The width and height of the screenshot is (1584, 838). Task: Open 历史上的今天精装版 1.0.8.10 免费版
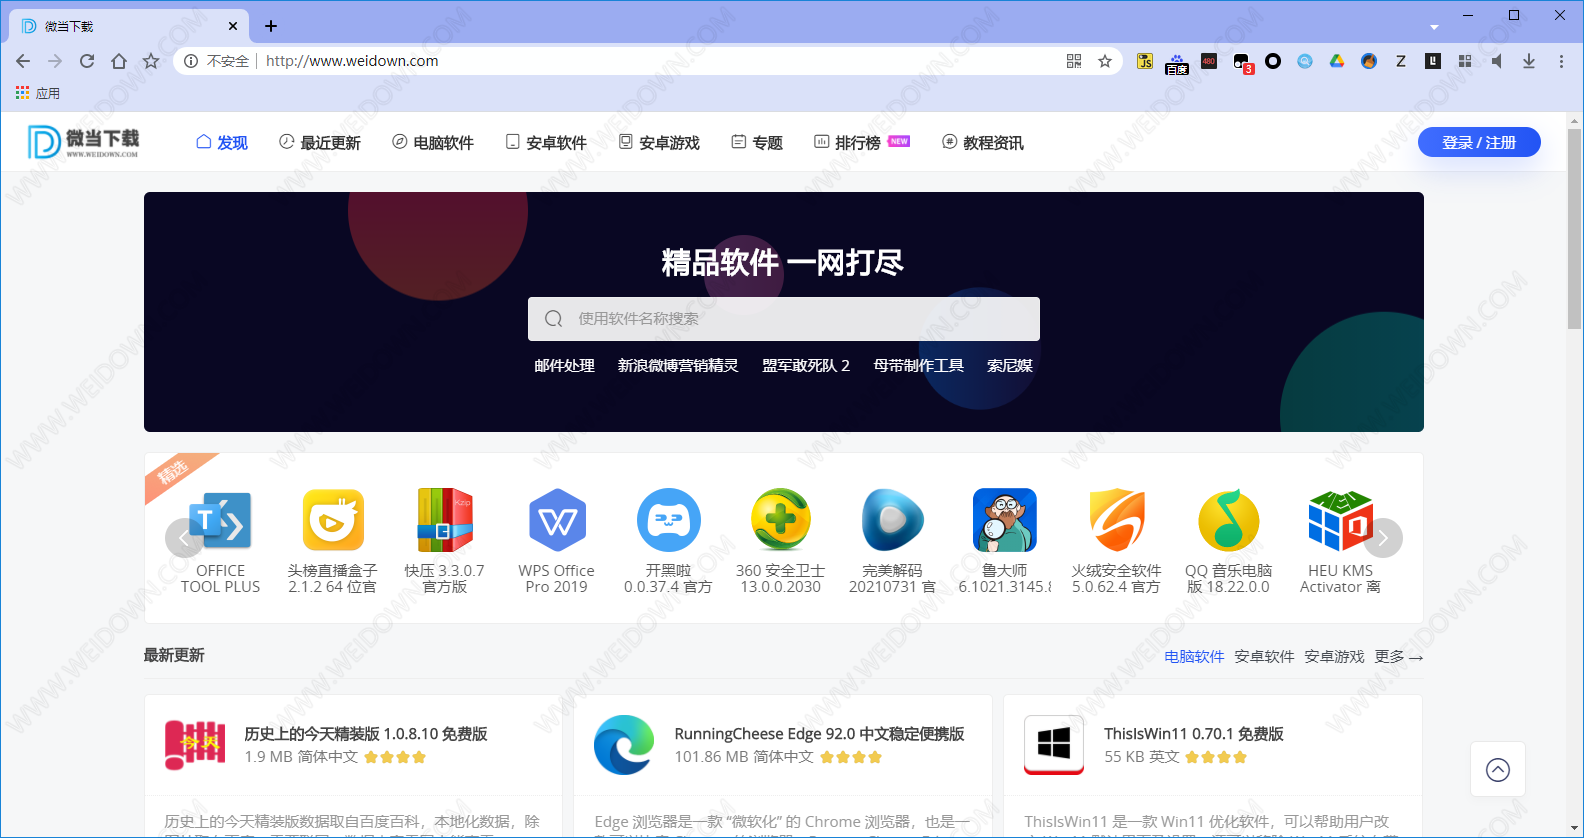pos(366,734)
